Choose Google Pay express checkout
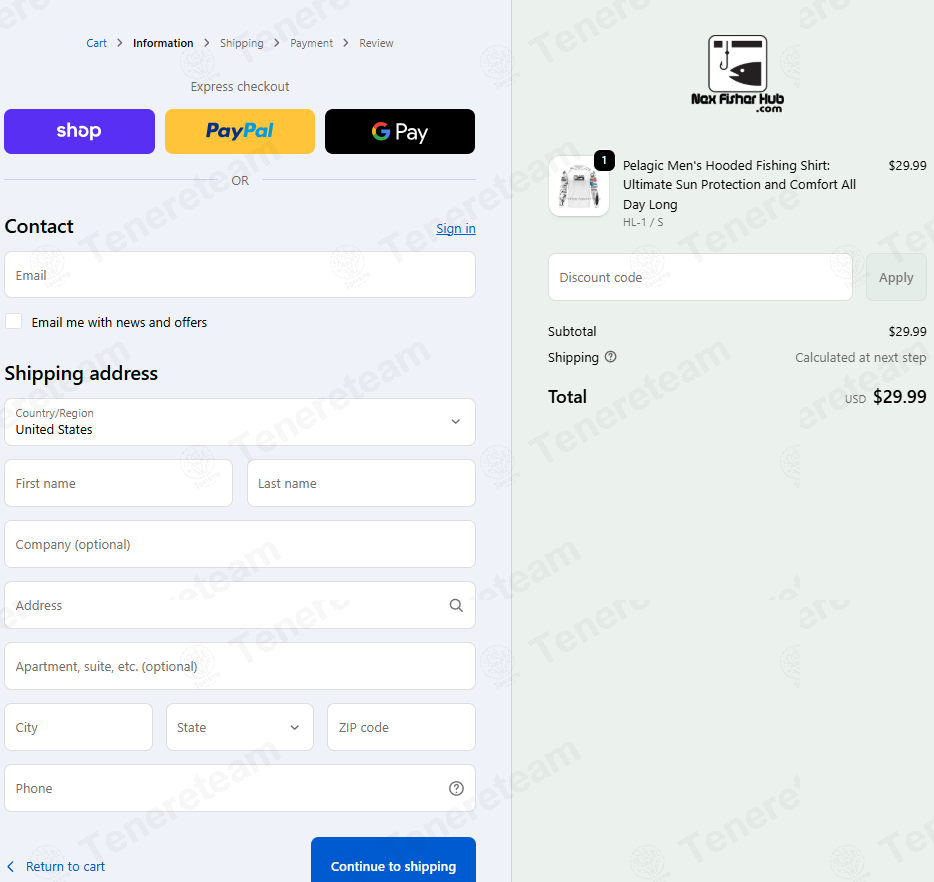The height and width of the screenshot is (882, 934). (x=400, y=131)
